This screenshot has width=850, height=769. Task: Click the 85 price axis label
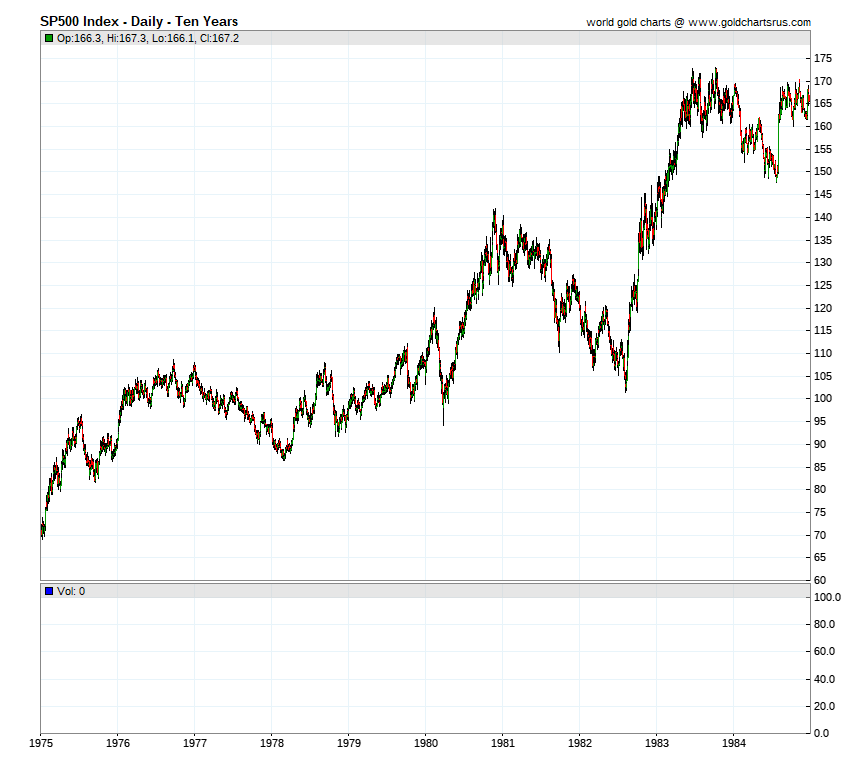pos(820,467)
